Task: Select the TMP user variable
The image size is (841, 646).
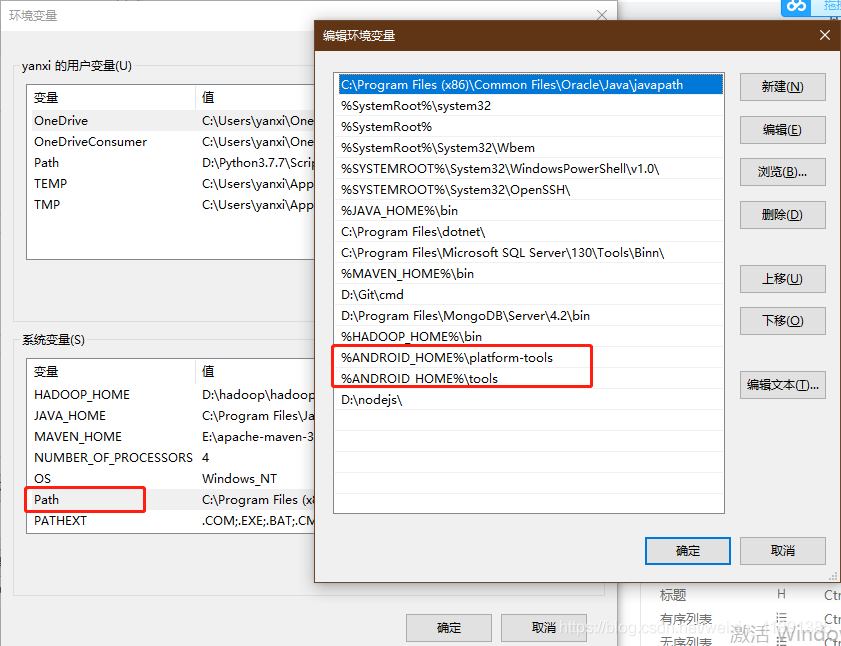Action: coord(171,204)
